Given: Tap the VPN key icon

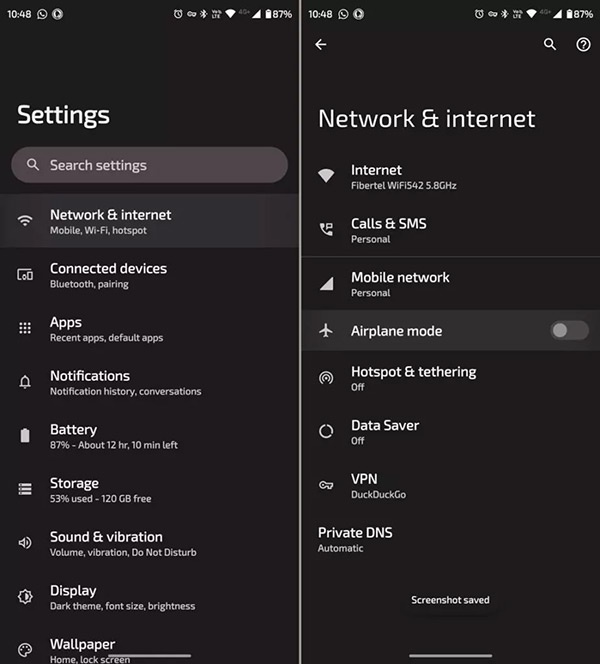Looking at the screenshot, I should 326,485.
